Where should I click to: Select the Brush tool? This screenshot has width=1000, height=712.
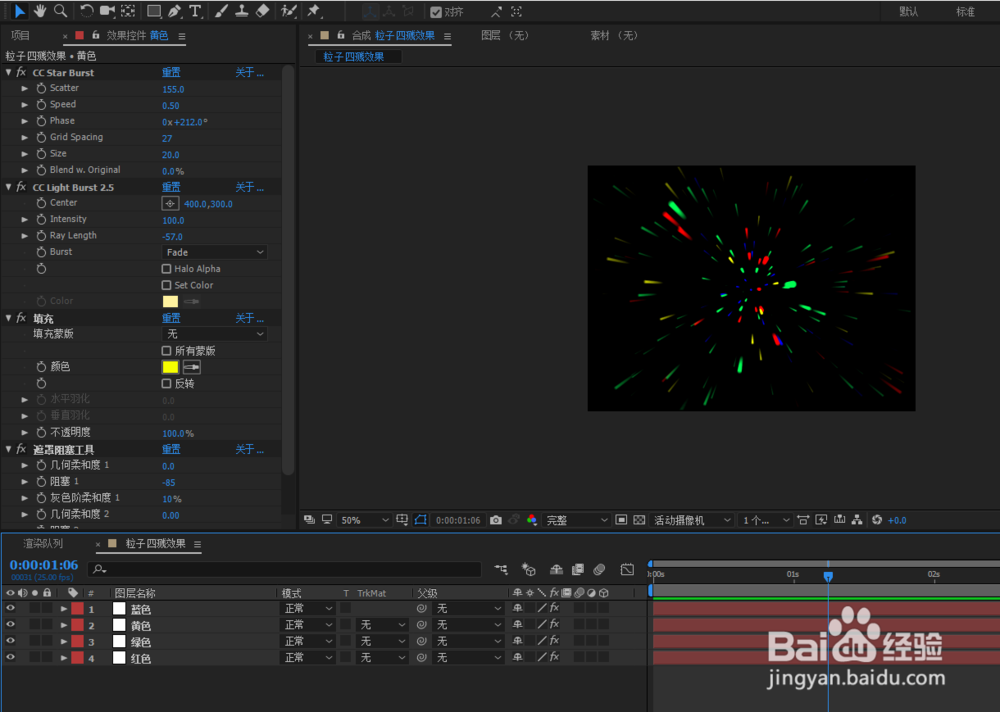pos(221,11)
